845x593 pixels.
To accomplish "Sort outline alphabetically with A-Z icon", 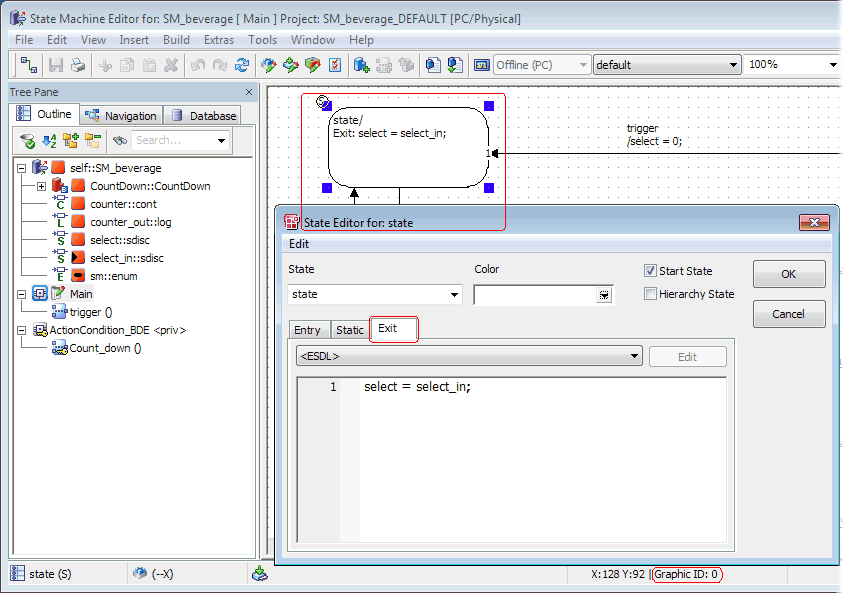I will point(49,141).
